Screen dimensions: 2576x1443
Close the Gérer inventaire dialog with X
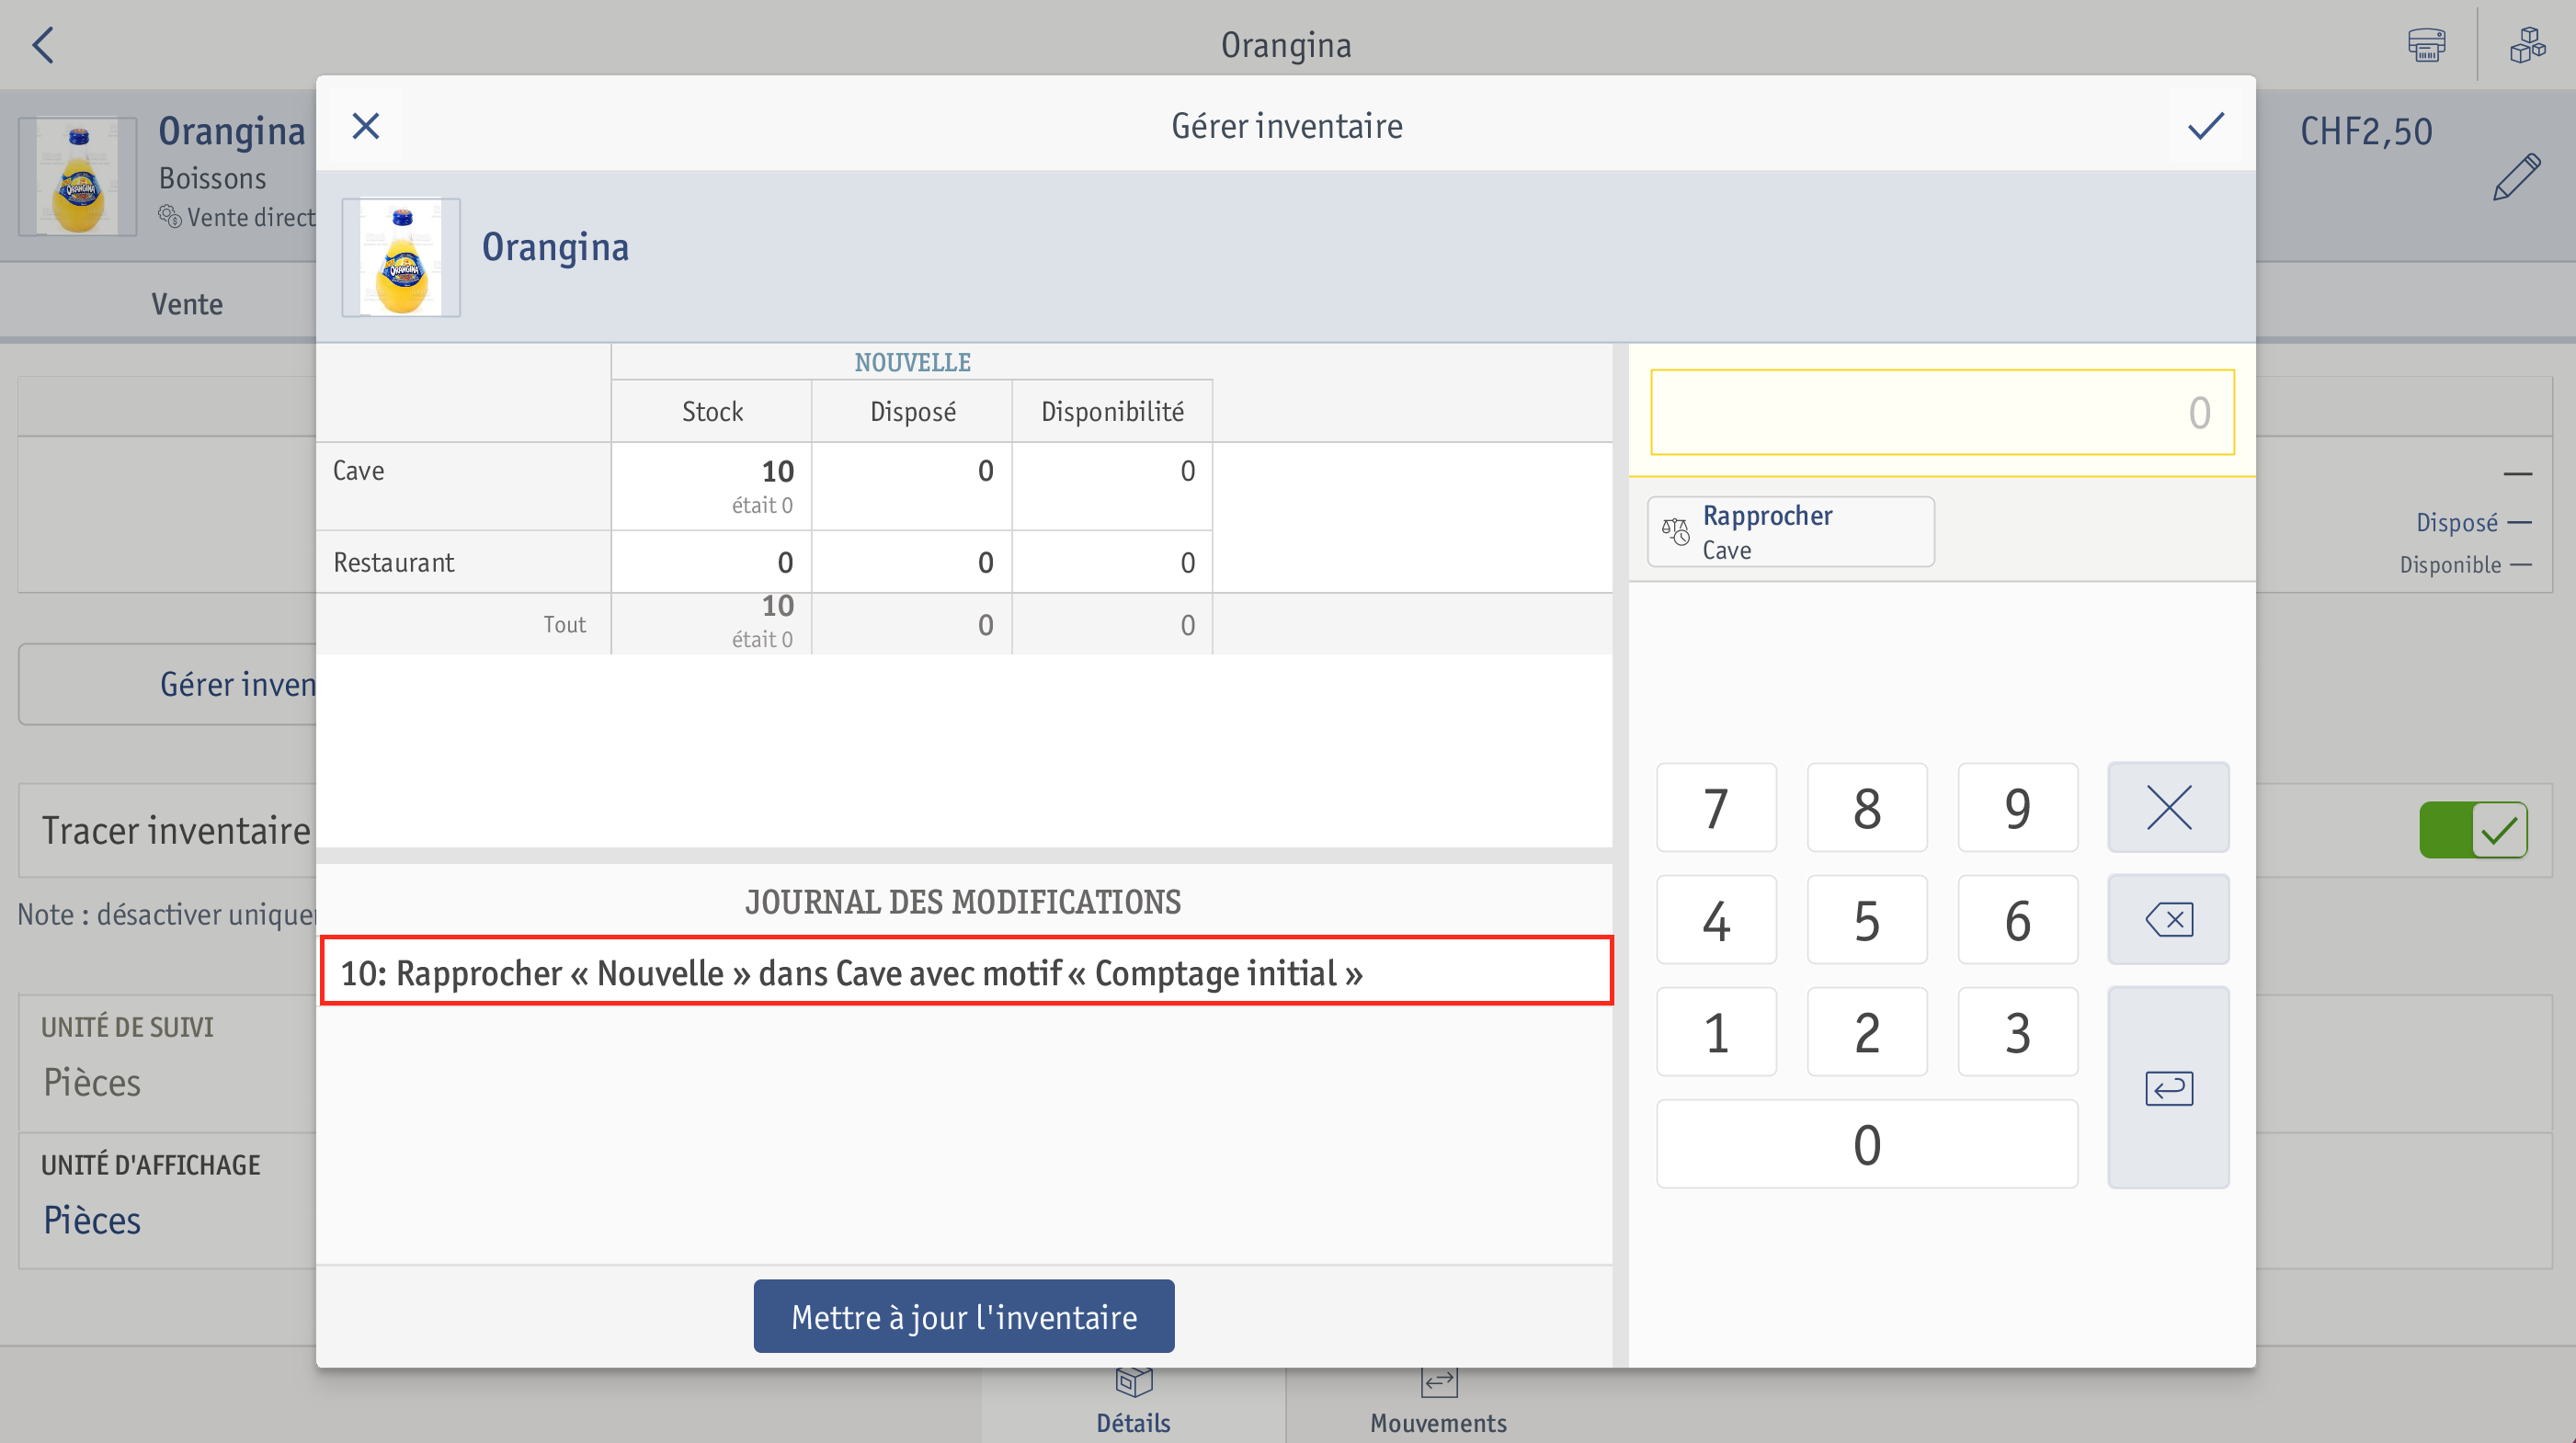[x=366, y=126]
